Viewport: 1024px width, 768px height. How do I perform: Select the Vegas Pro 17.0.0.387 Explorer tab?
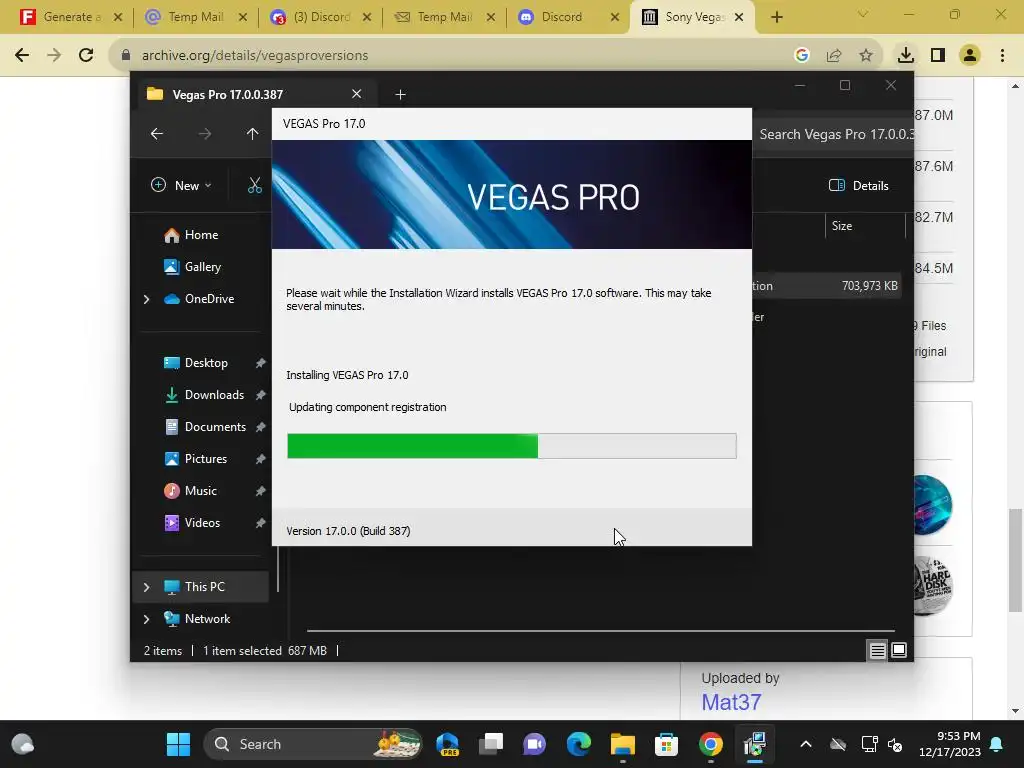255,94
